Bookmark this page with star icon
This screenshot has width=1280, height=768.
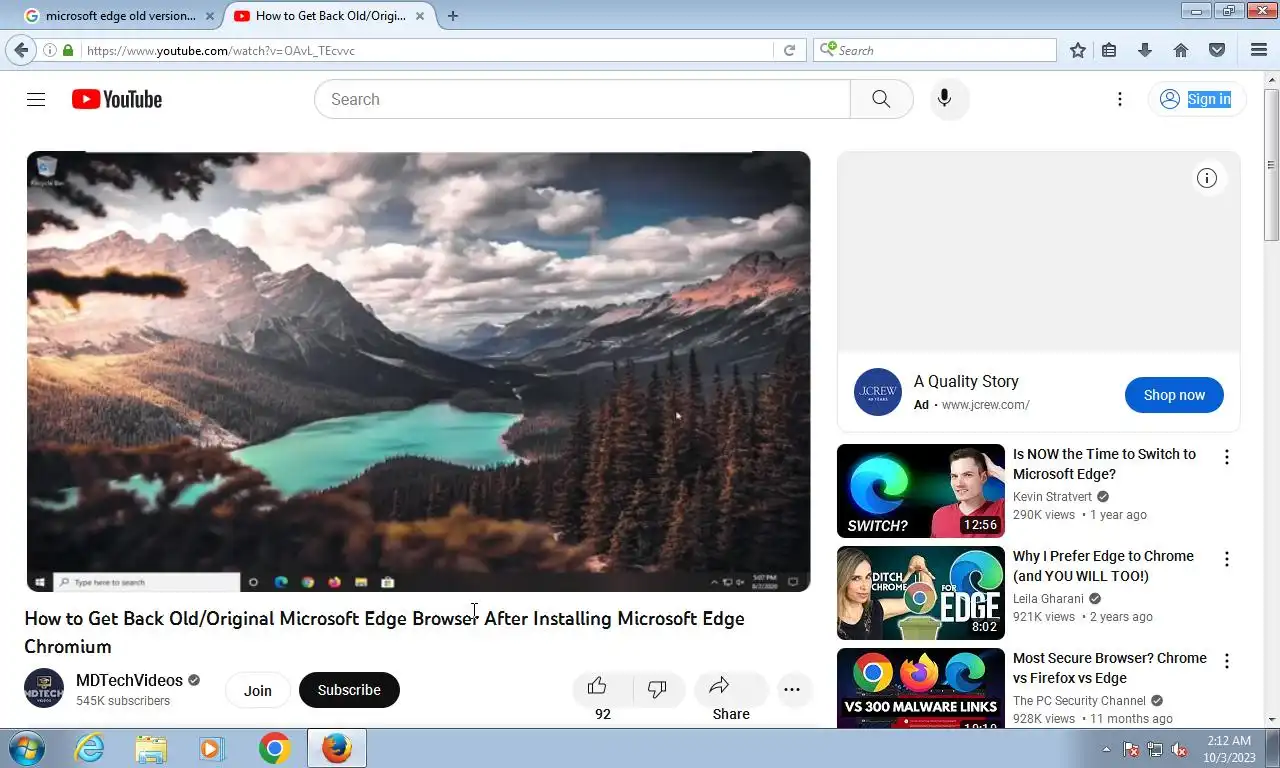1078,50
